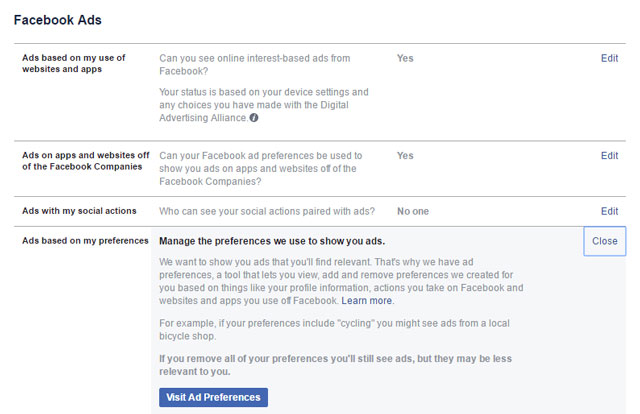Viewport: 640px width, 414px height.
Task: Click the 'Who can see your social actions paired with ads?' text
Action: click(267, 211)
